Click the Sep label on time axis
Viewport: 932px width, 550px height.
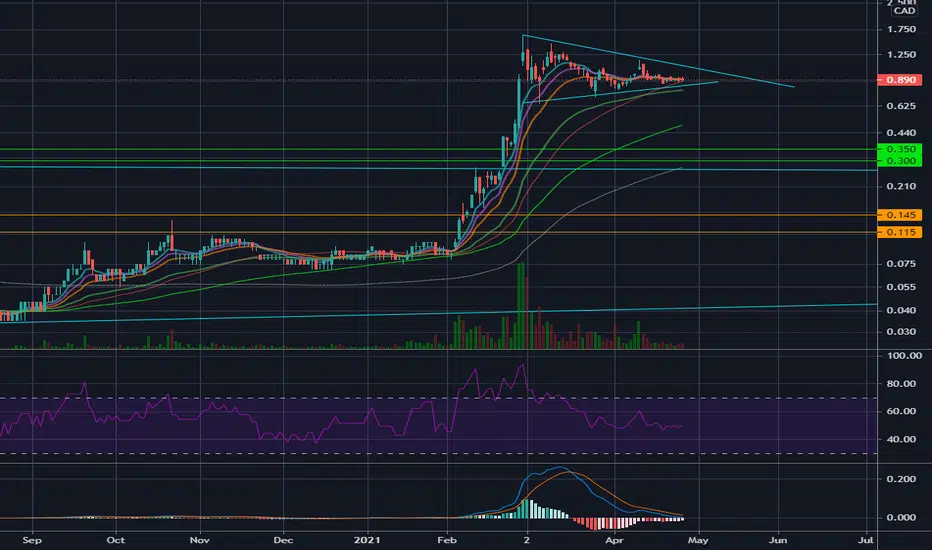(x=32, y=540)
